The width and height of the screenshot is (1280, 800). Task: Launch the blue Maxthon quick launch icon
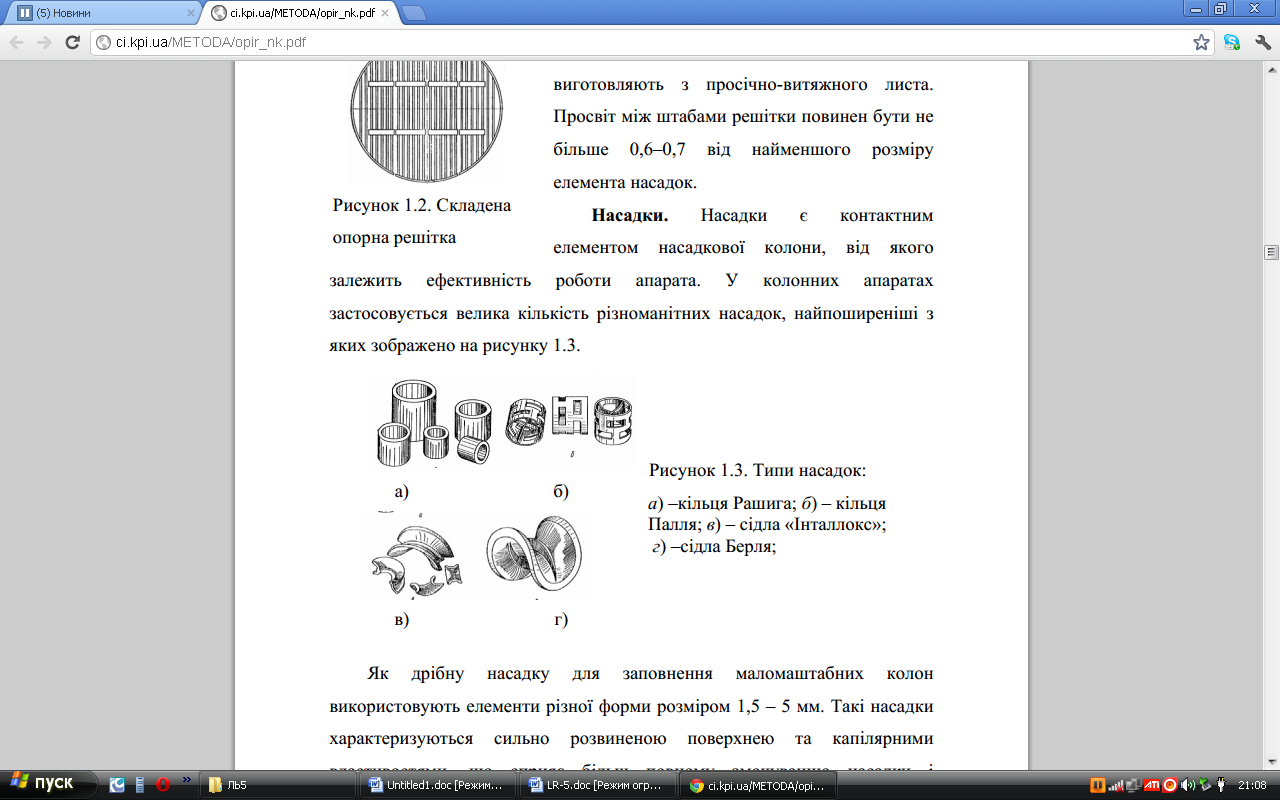(117, 784)
